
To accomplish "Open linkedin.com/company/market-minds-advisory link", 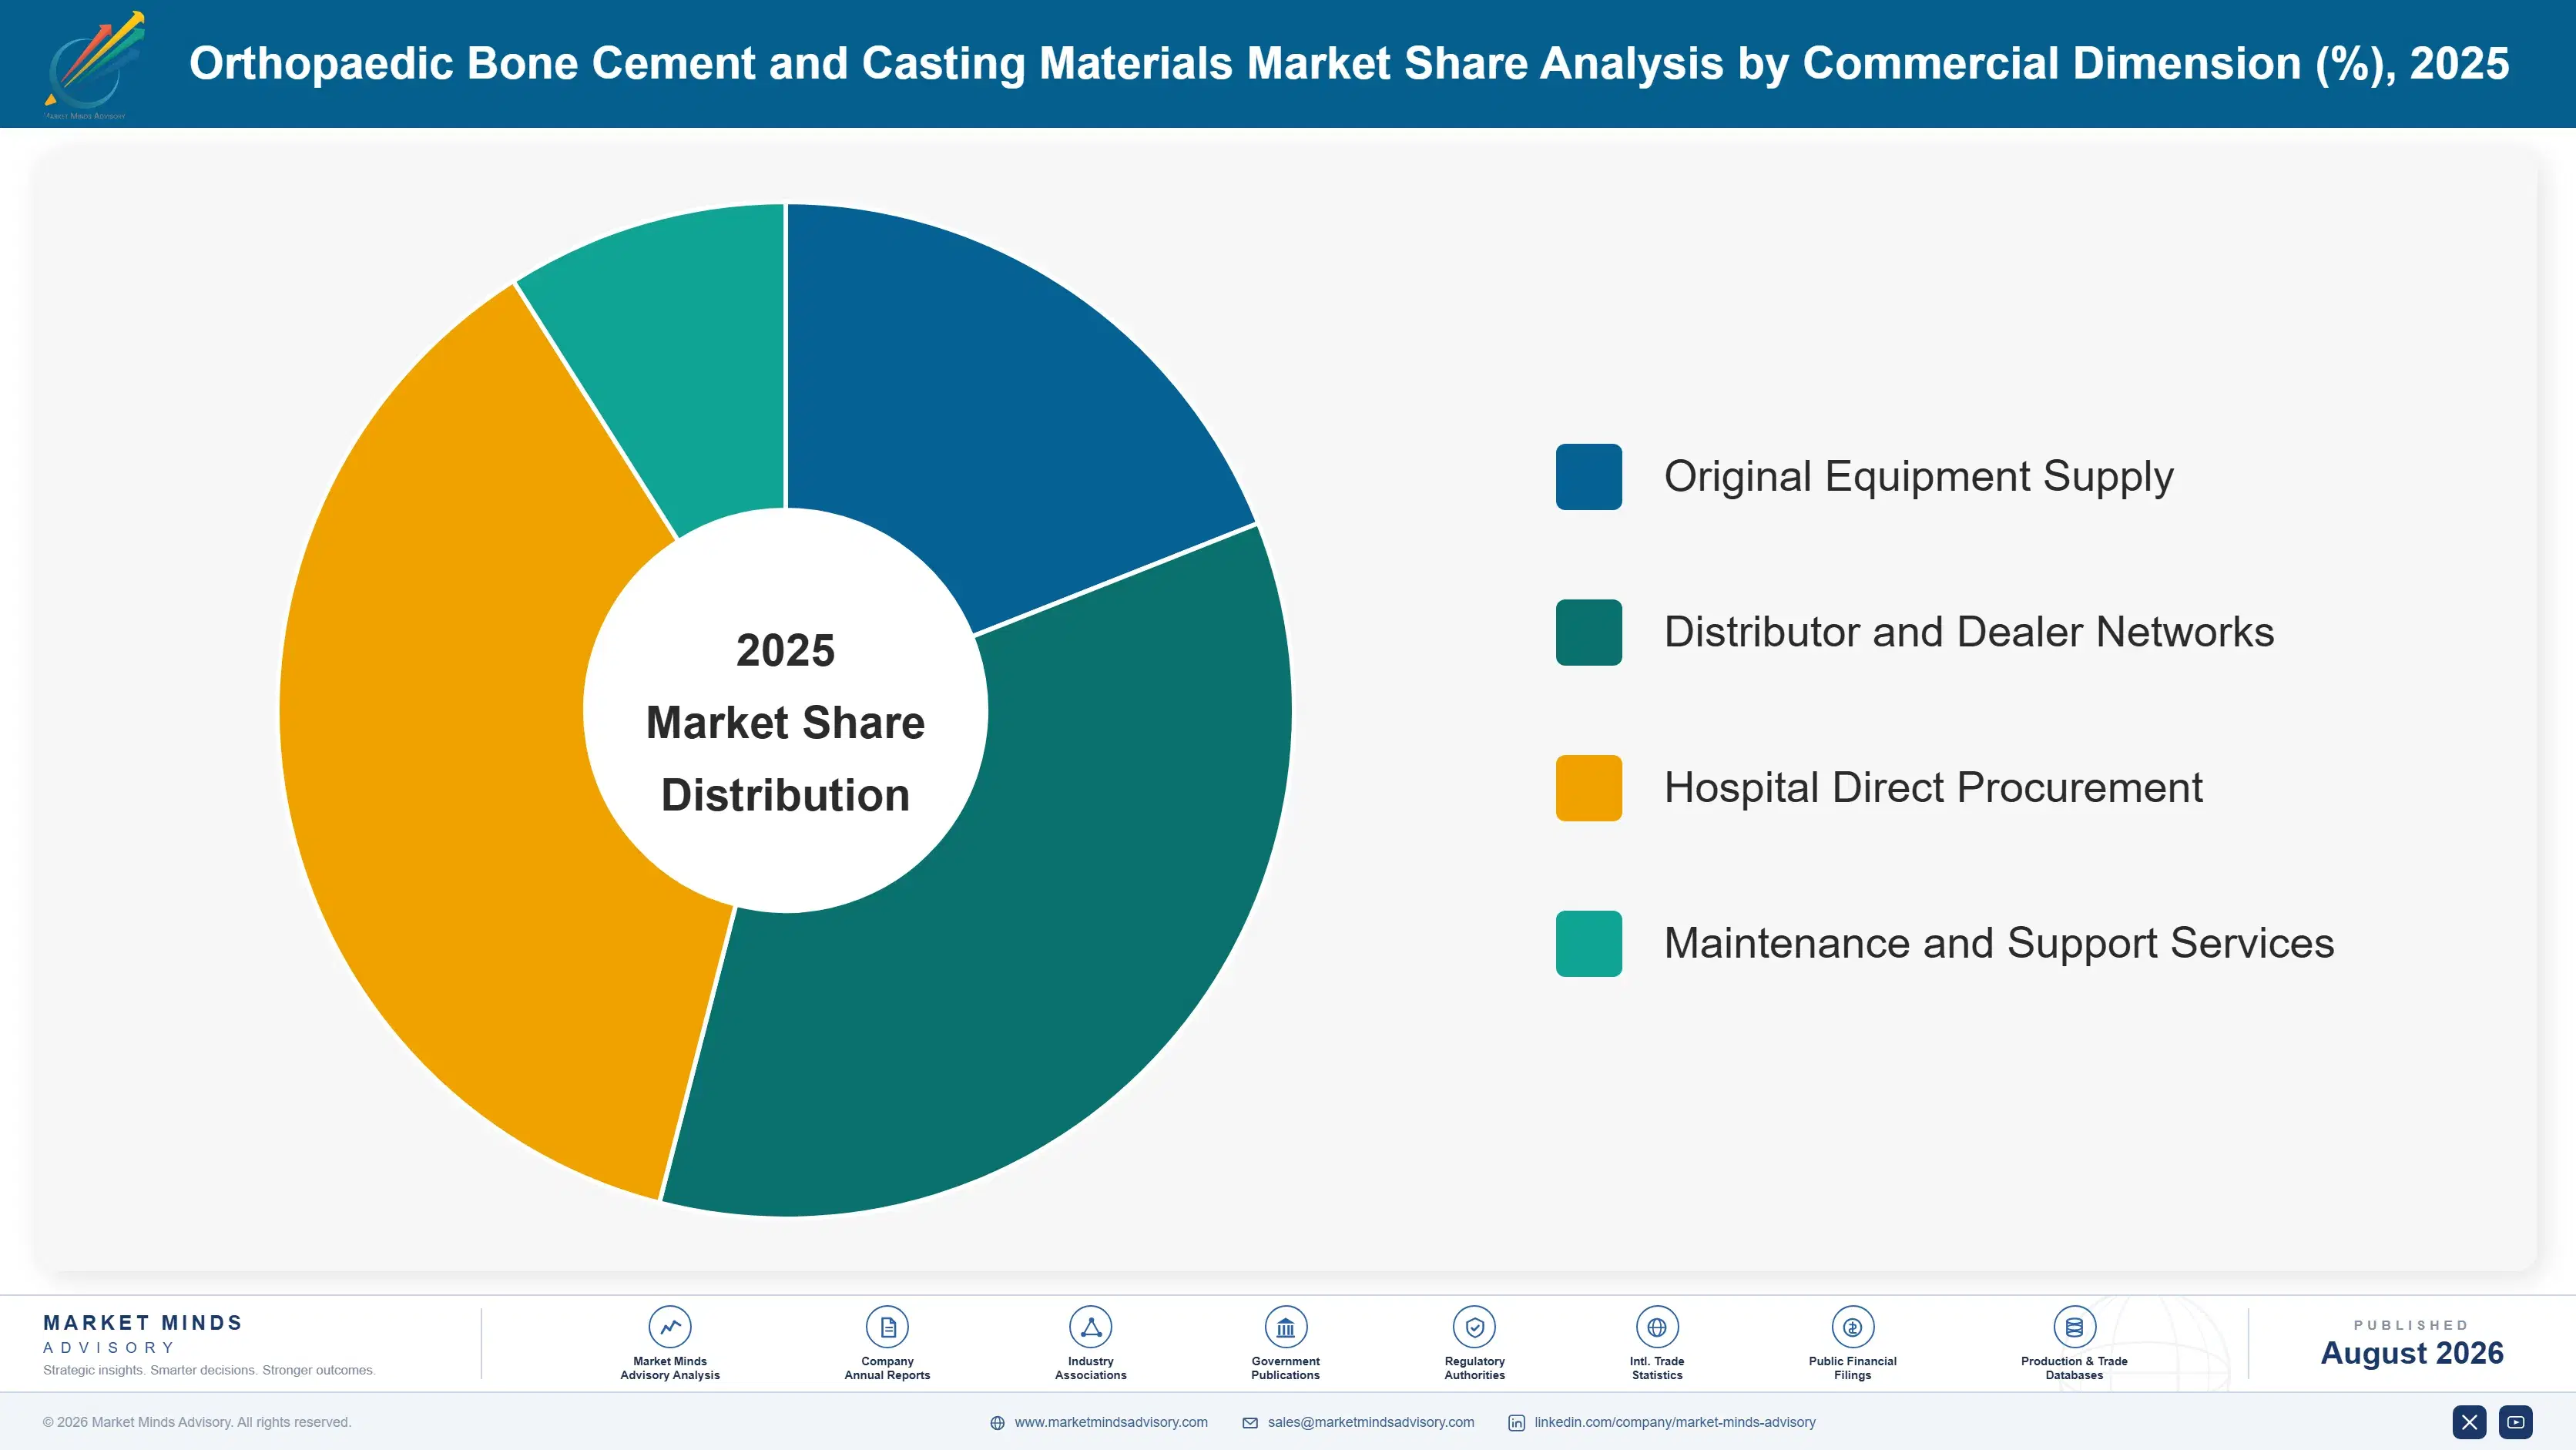I will (x=1675, y=1422).
